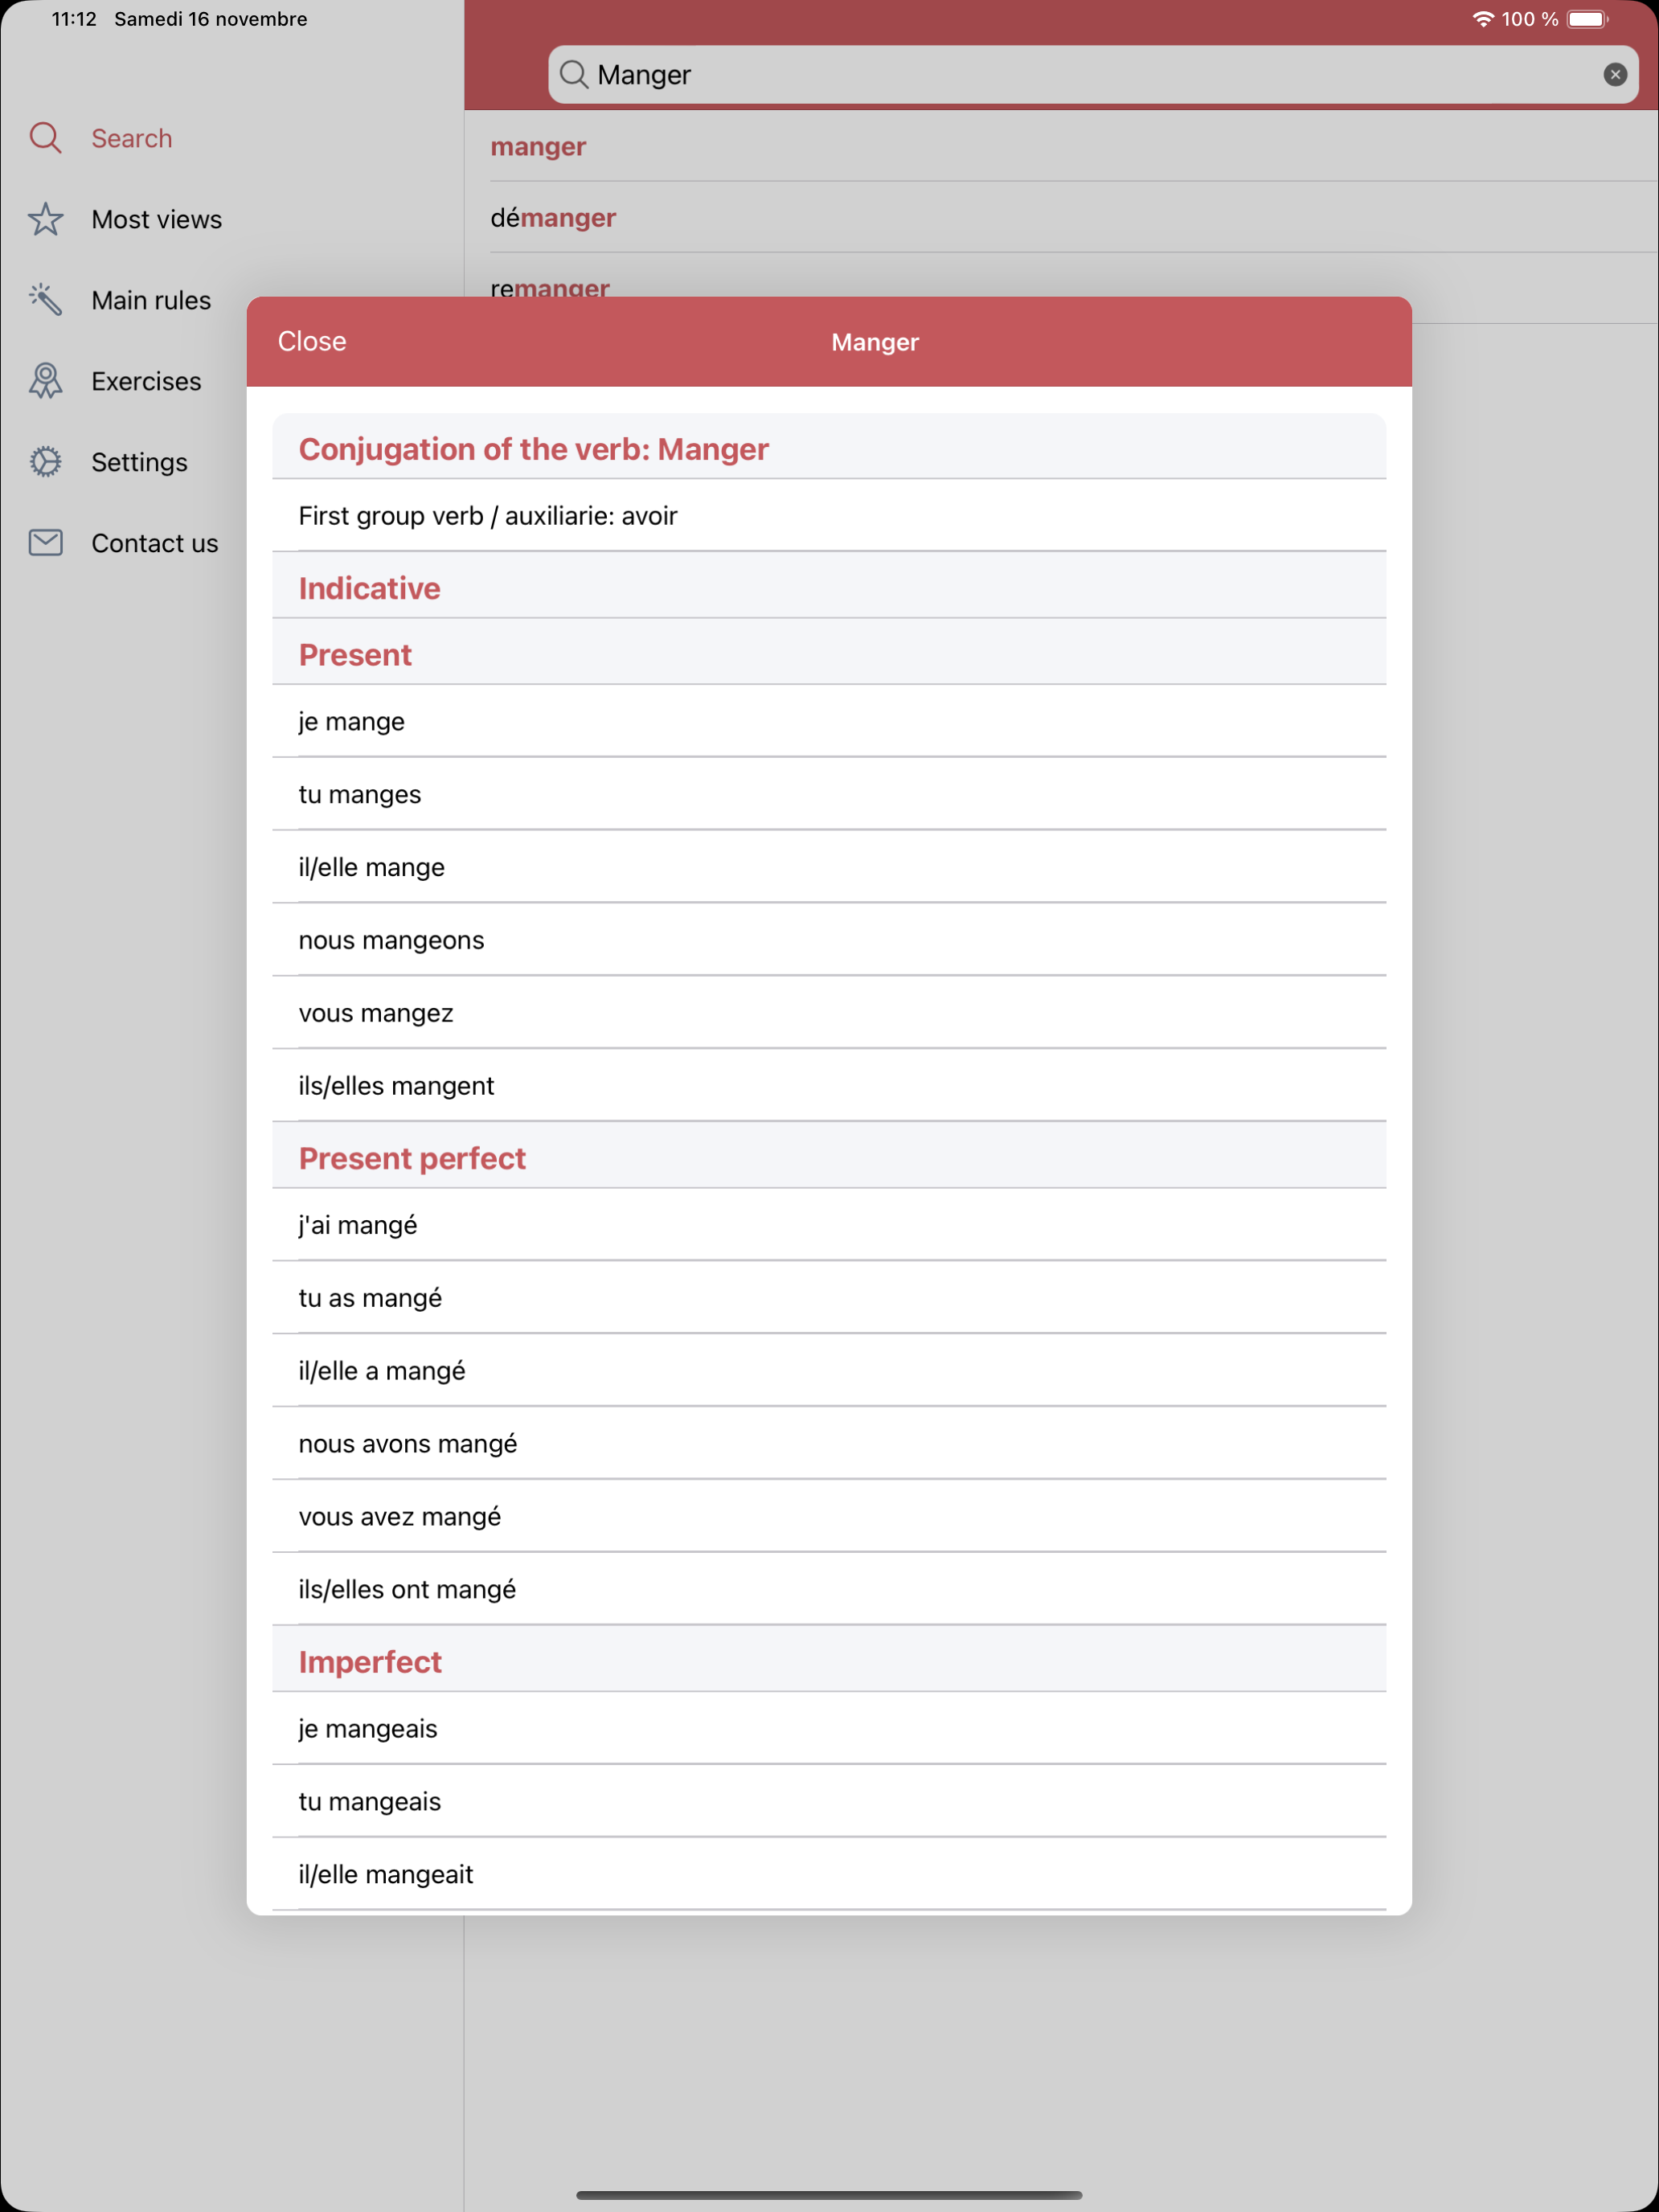The image size is (1659, 2212).
Task: Click the Contact us envelope icon
Action: coord(45,543)
